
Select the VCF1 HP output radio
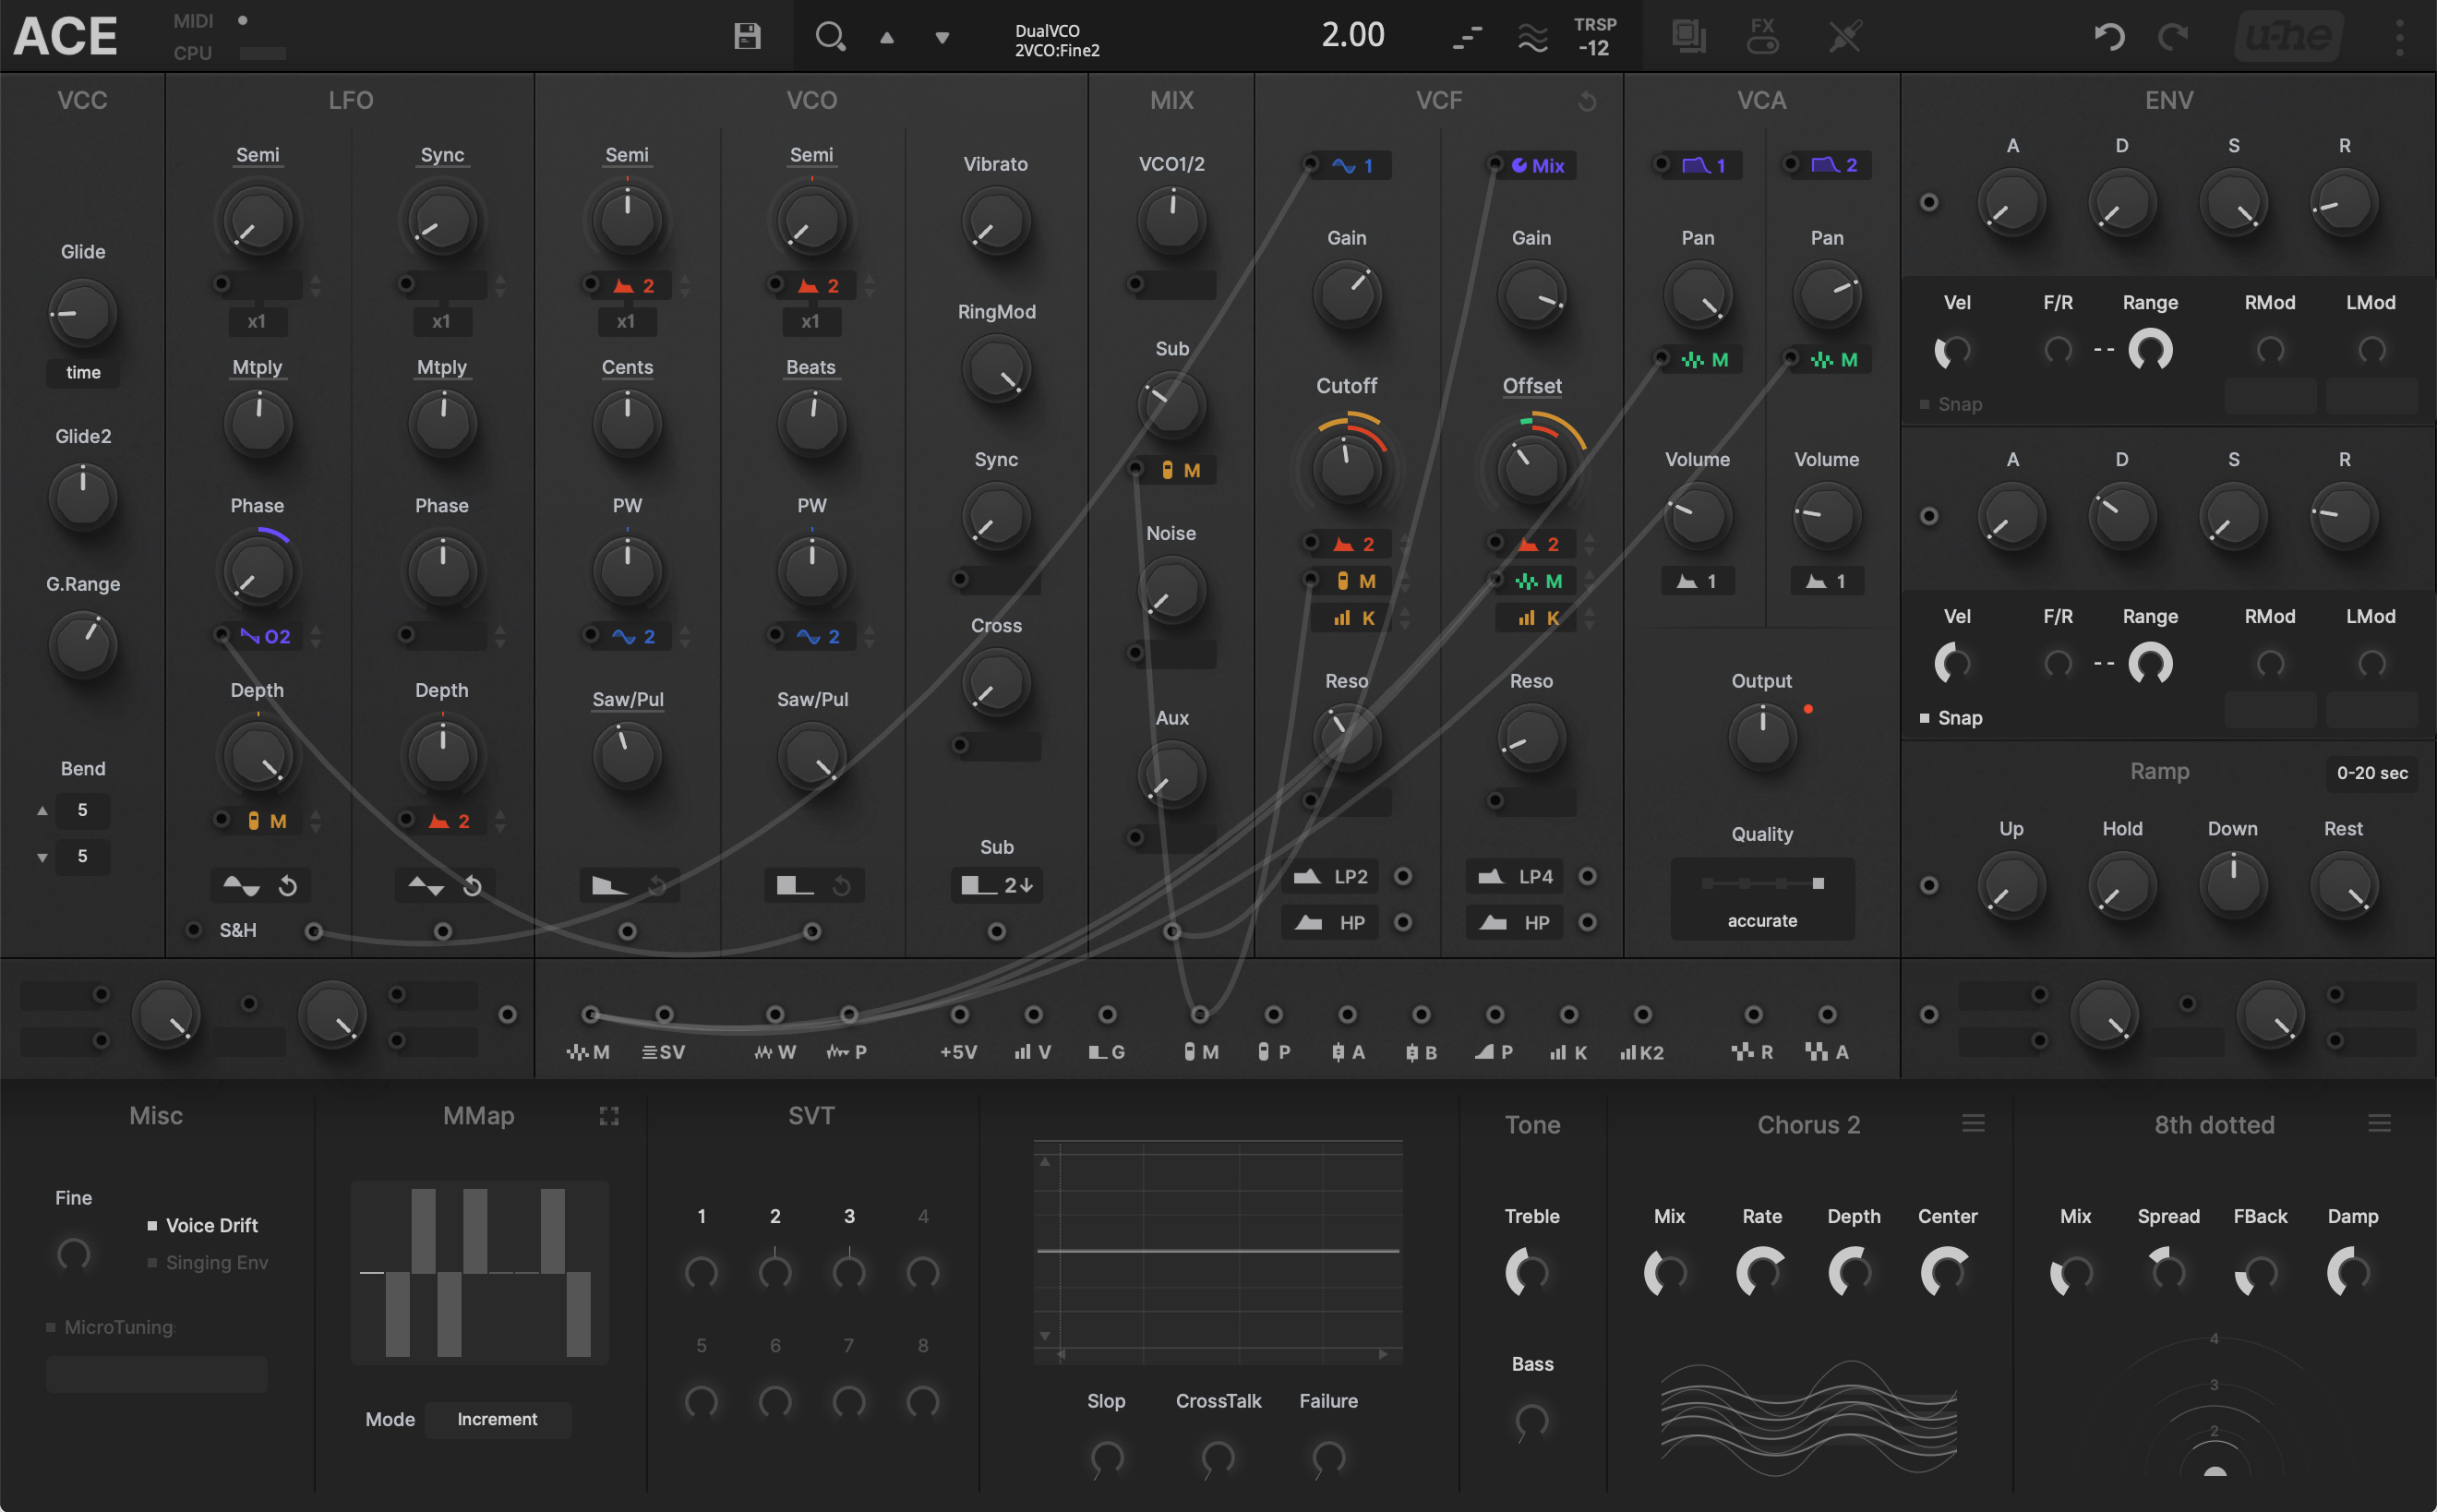pyautogui.click(x=1403, y=923)
